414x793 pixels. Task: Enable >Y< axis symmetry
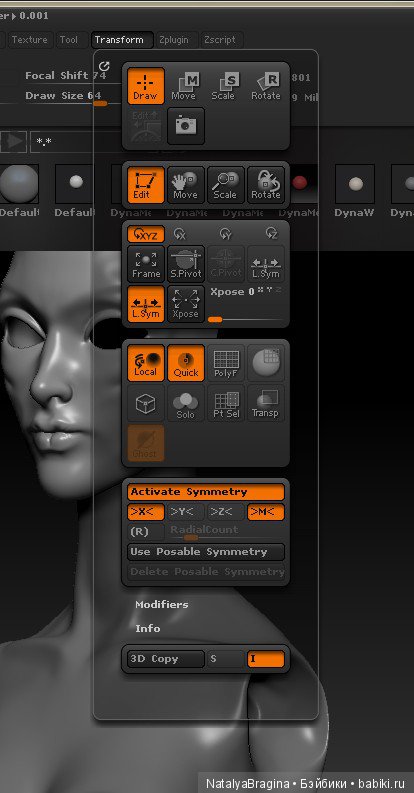coord(186,512)
